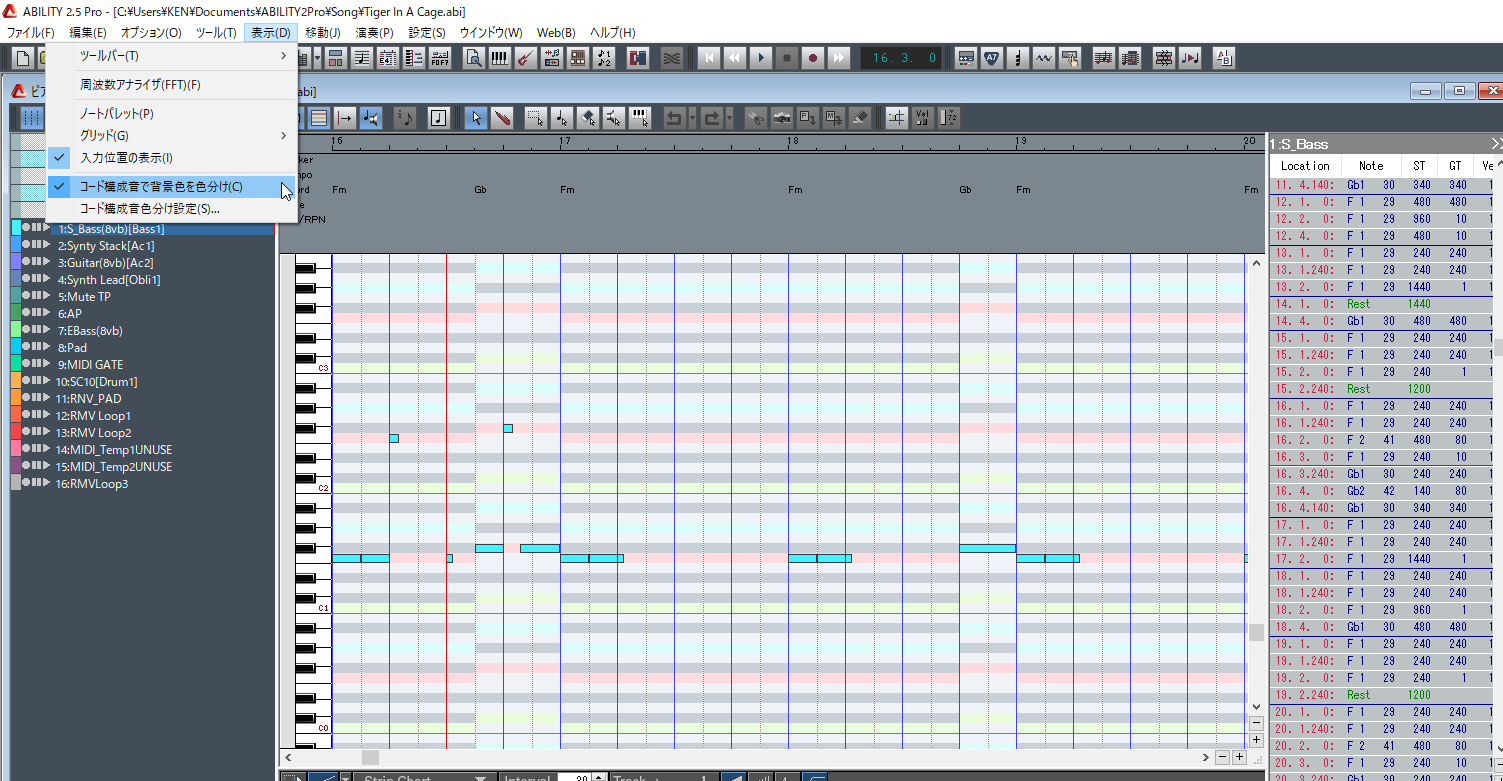
Task: Click the song position counter display
Action: 901,58
